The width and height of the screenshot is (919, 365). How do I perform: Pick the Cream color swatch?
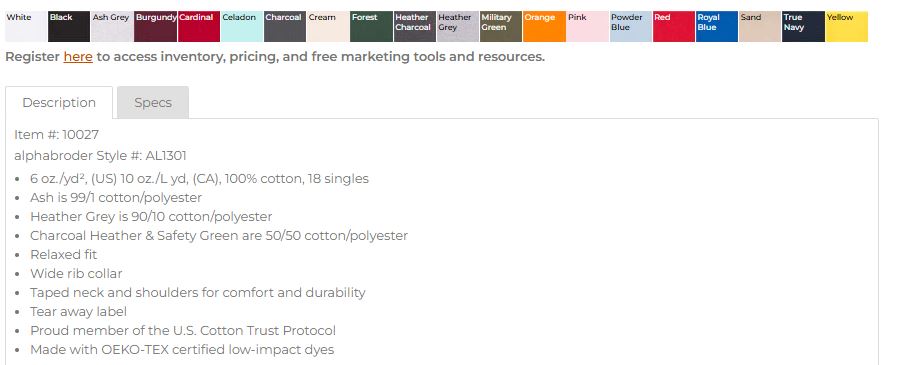click(x=328, y=26)
